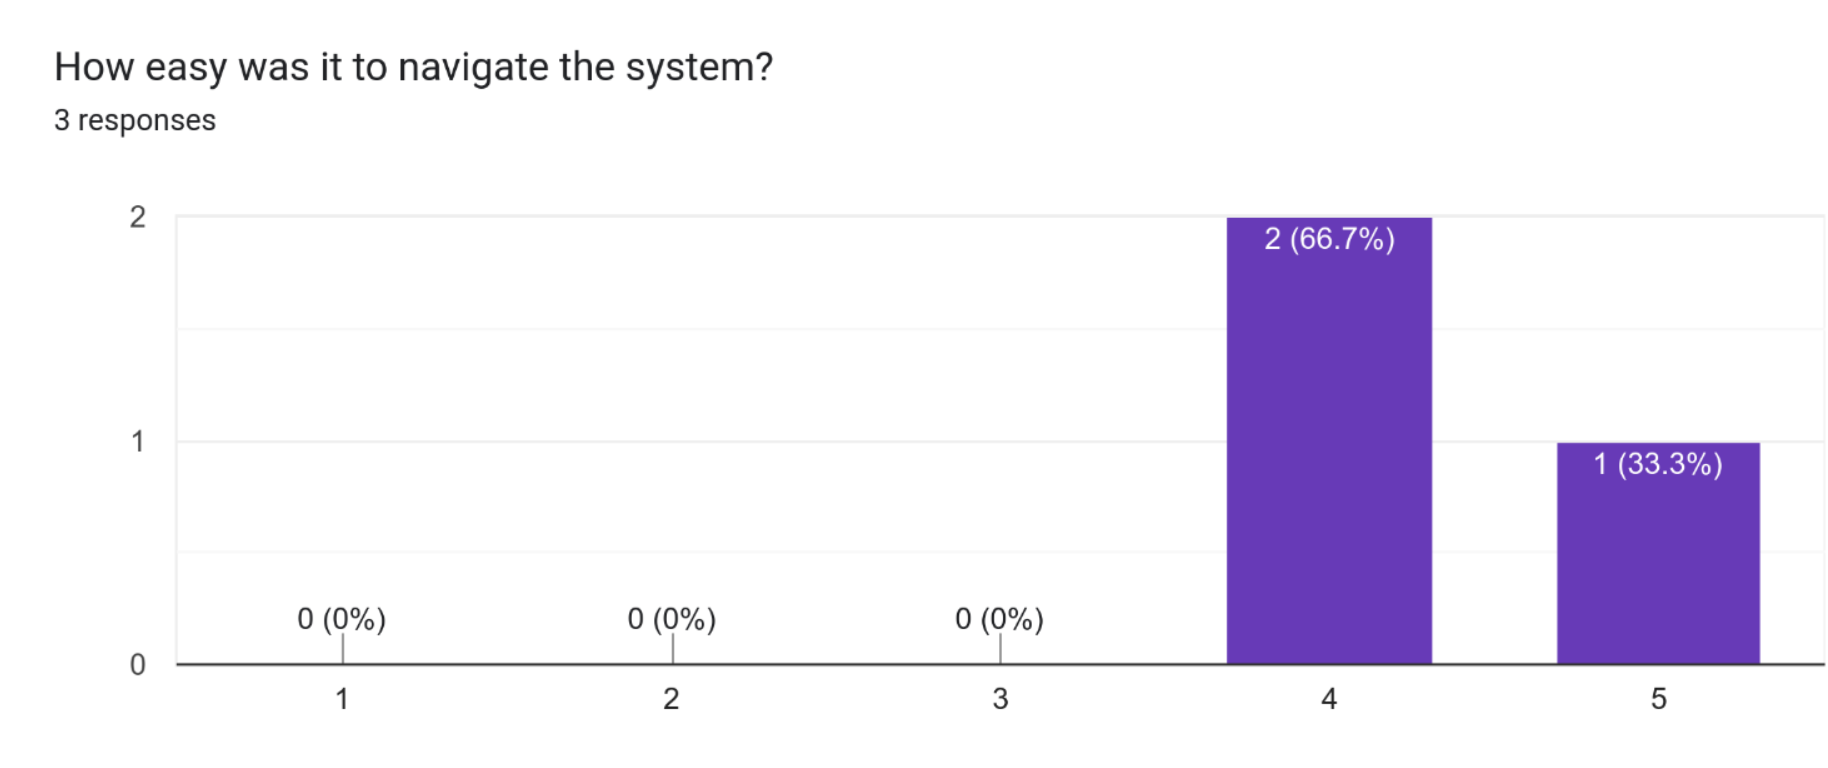This screenshot has width=1828, height=768.
Task: Click the "0 (0%)" label above rating 3
Action: click(x=999, y=619)
